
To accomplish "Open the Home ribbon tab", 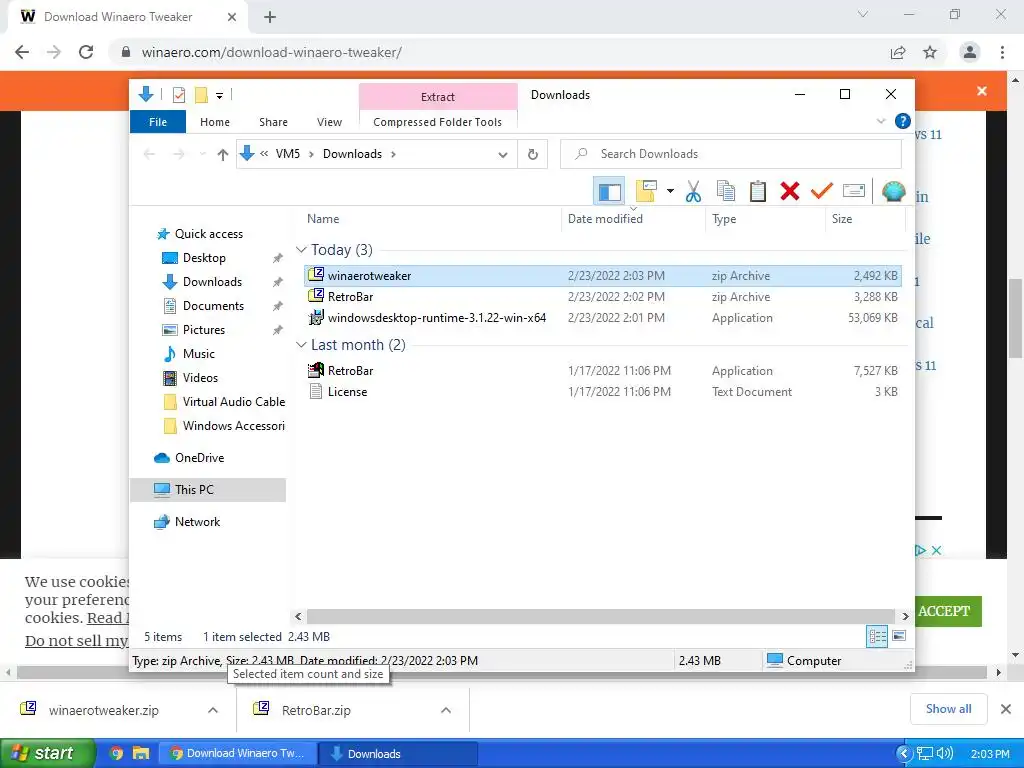I will click(x=215, y=122).
